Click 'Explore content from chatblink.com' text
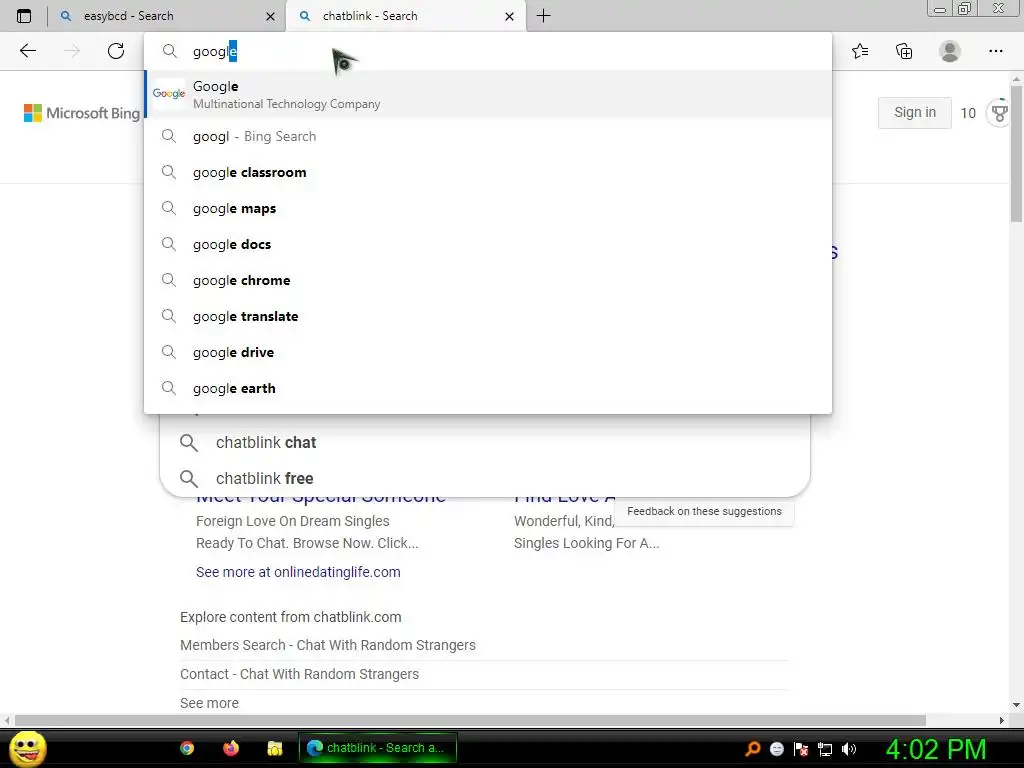The height and width of the screenshot is (768, 1024). coord(291,617)
